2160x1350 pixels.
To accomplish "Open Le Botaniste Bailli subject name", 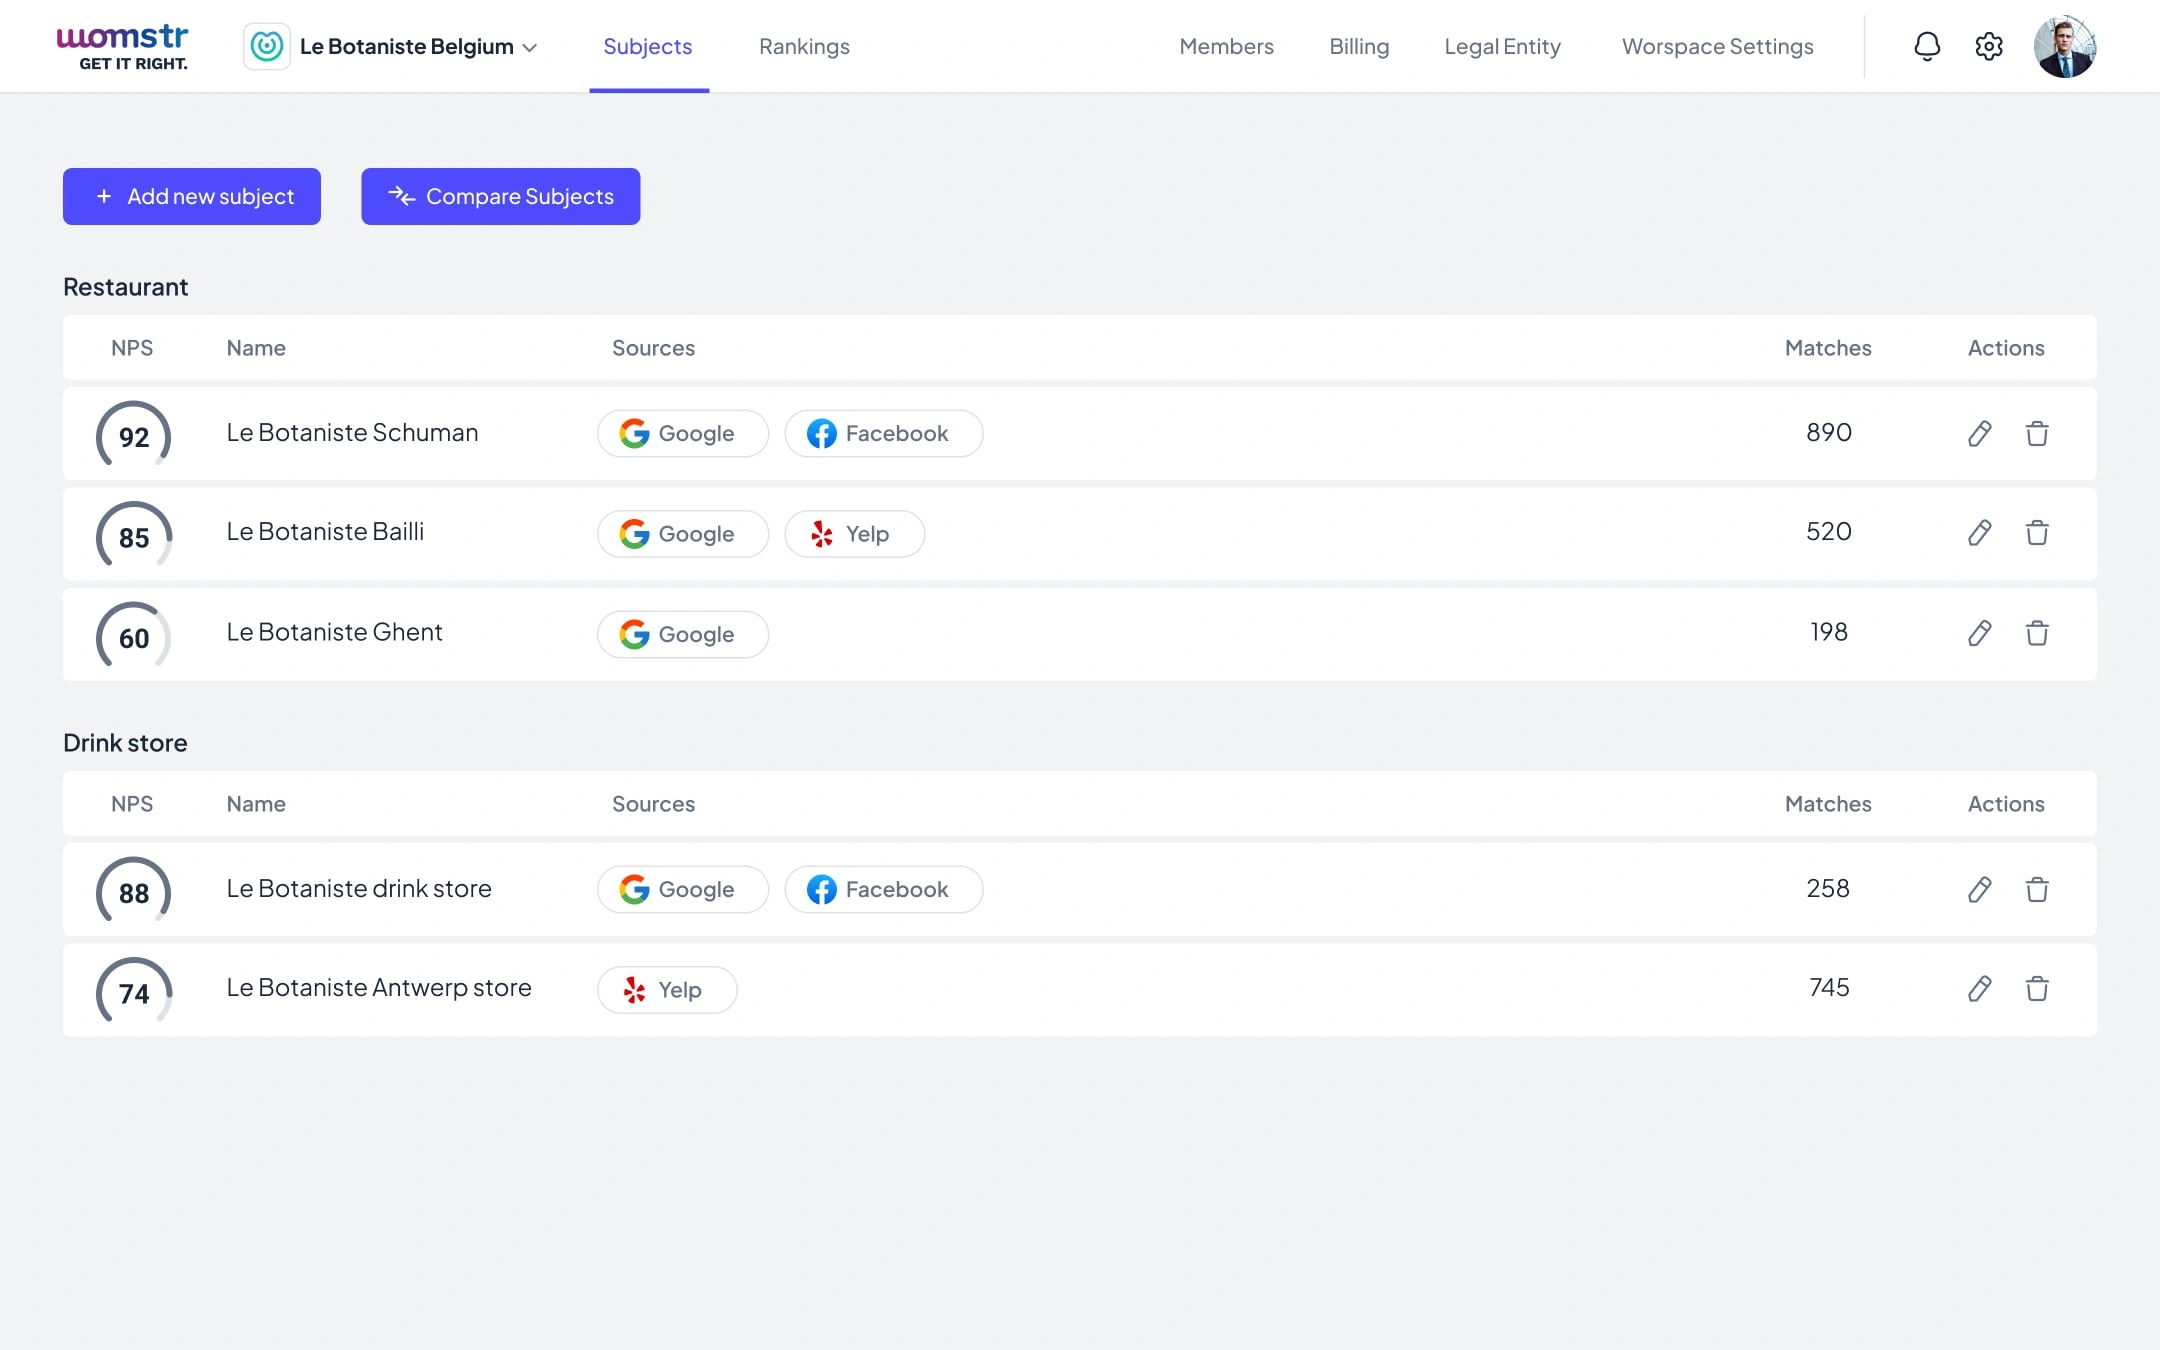I will coord(325,531).
